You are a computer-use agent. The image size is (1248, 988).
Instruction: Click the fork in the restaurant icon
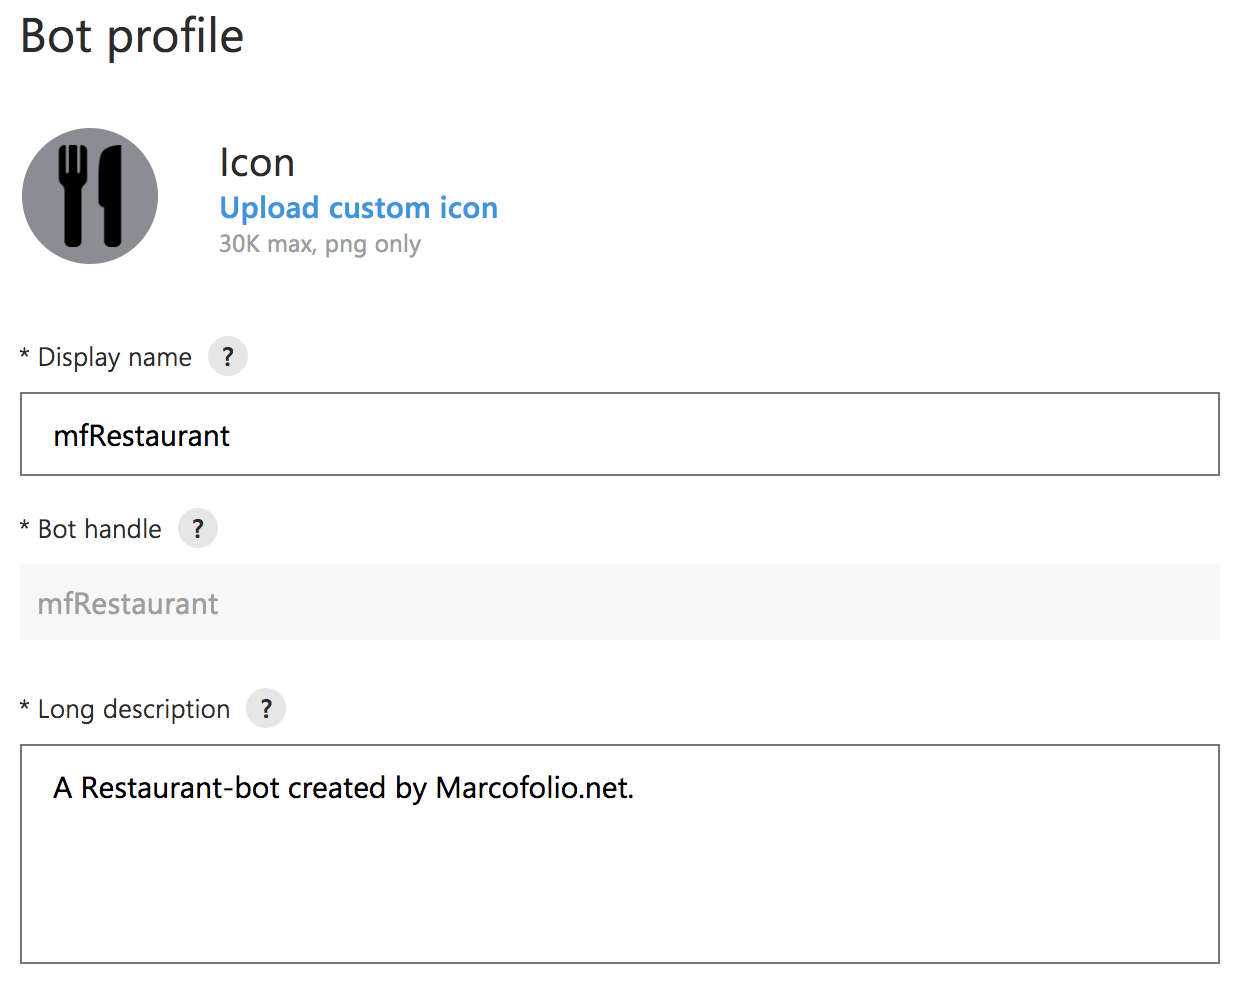pos(72,196)
